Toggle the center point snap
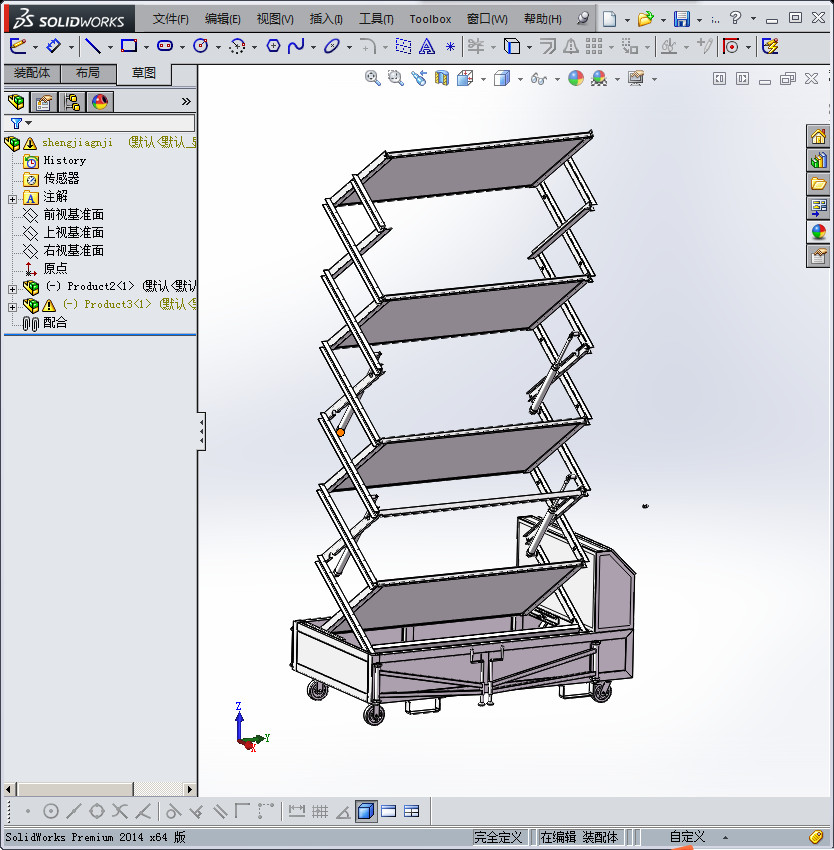834x850 pixels. (x=51, y=811)
